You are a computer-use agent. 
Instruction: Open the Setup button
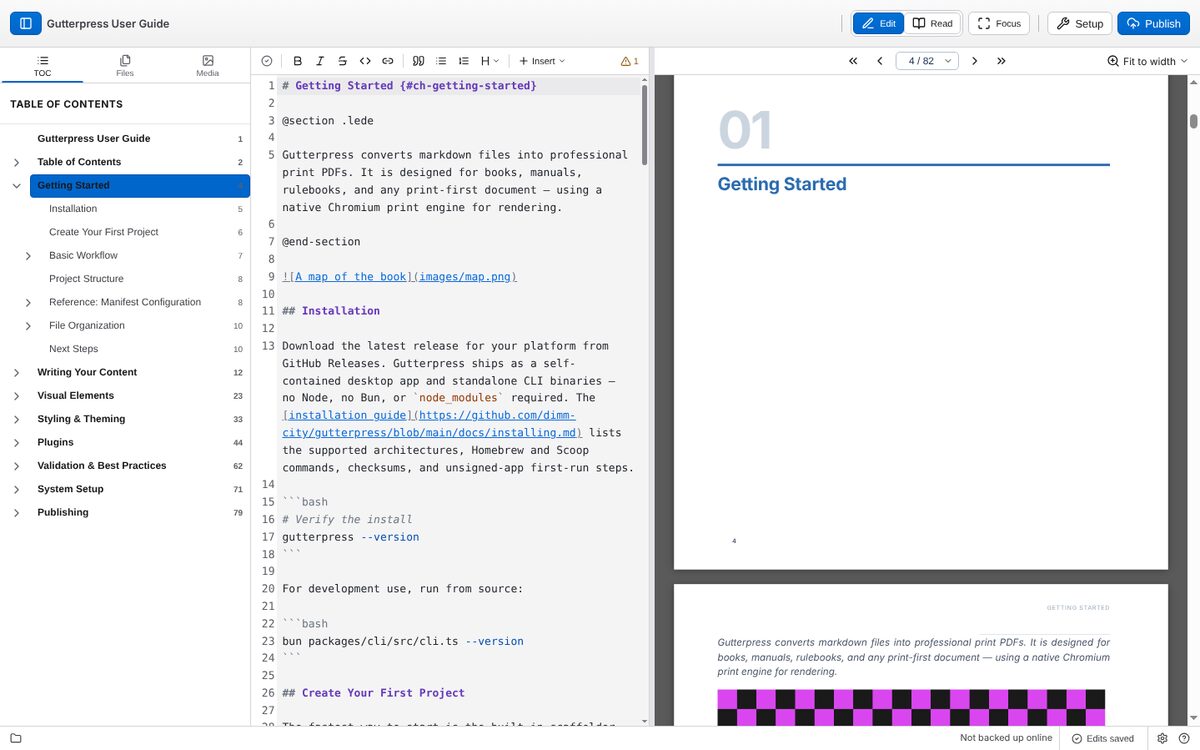point(1079,23)
